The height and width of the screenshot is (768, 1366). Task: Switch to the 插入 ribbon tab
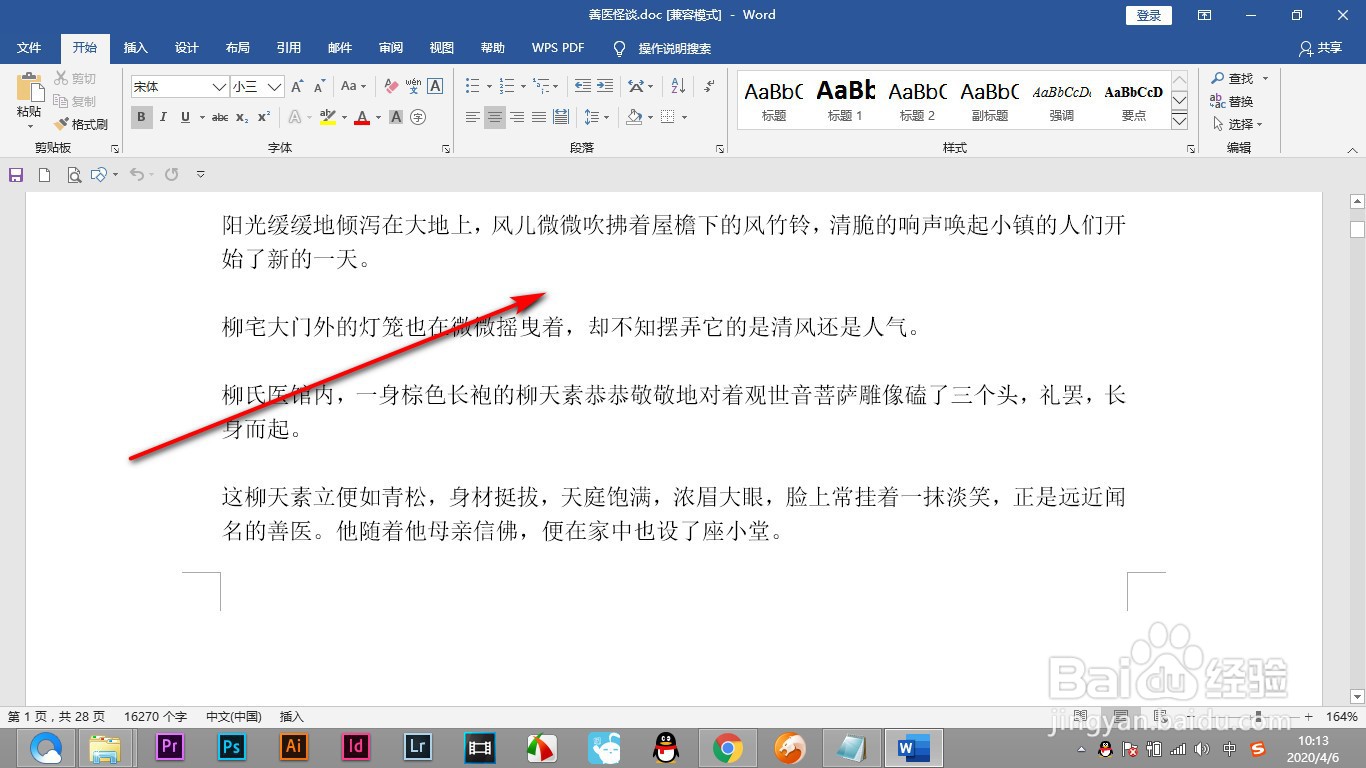pos(135,47)
